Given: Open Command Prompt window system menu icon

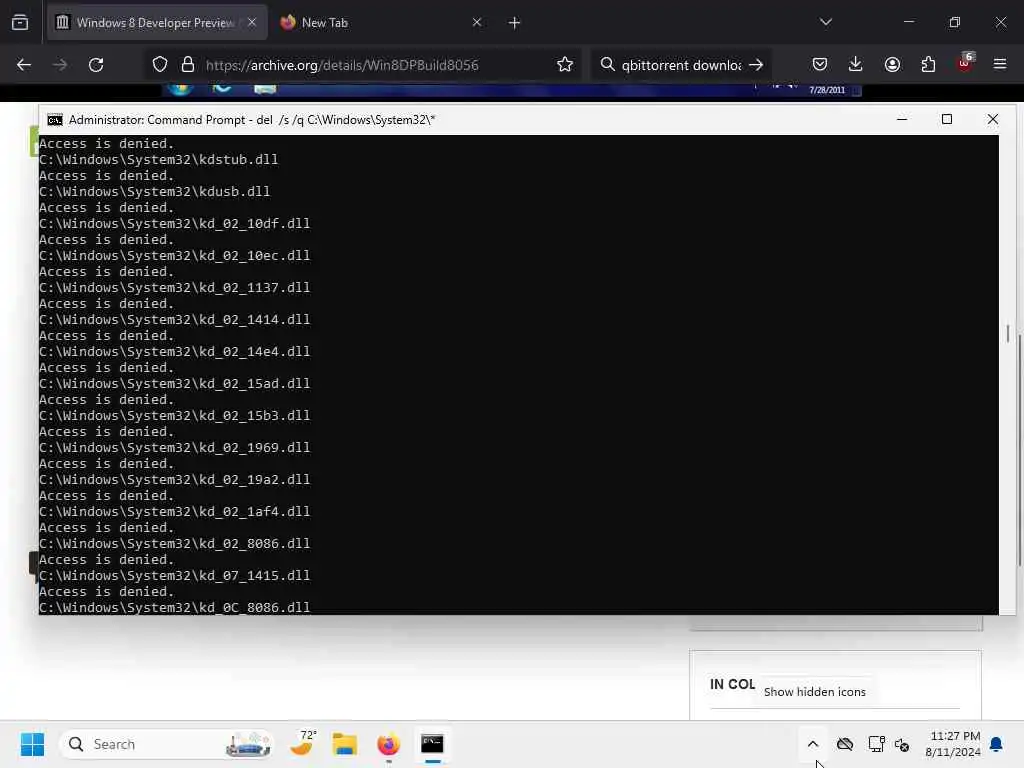Looking at the screenshot, I should pyautogui.click(x=55, y=120).
